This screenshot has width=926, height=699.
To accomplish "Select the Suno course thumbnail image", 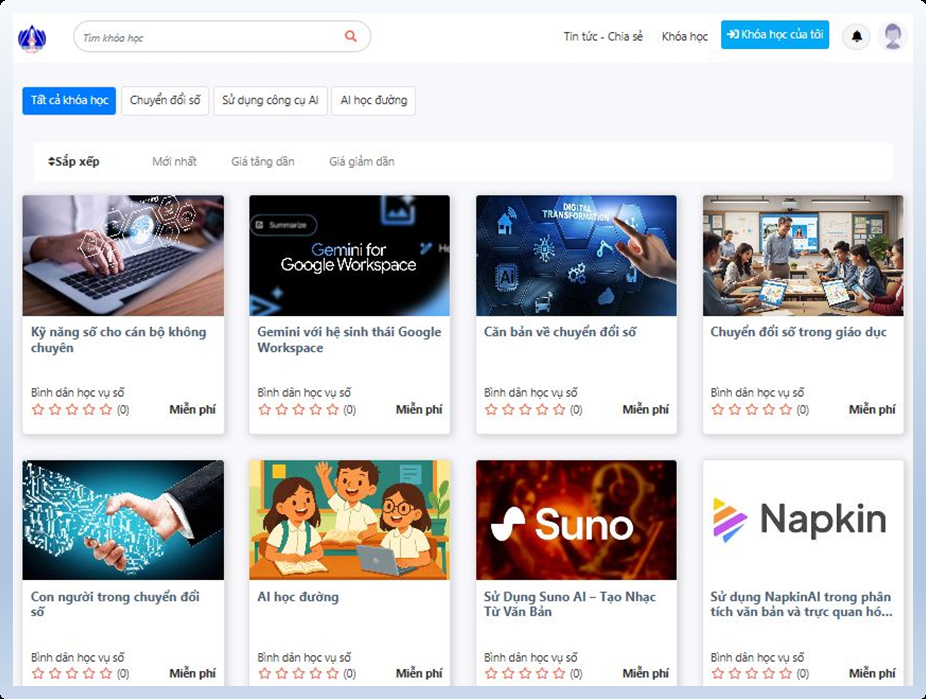I will [x=576, y=518].
